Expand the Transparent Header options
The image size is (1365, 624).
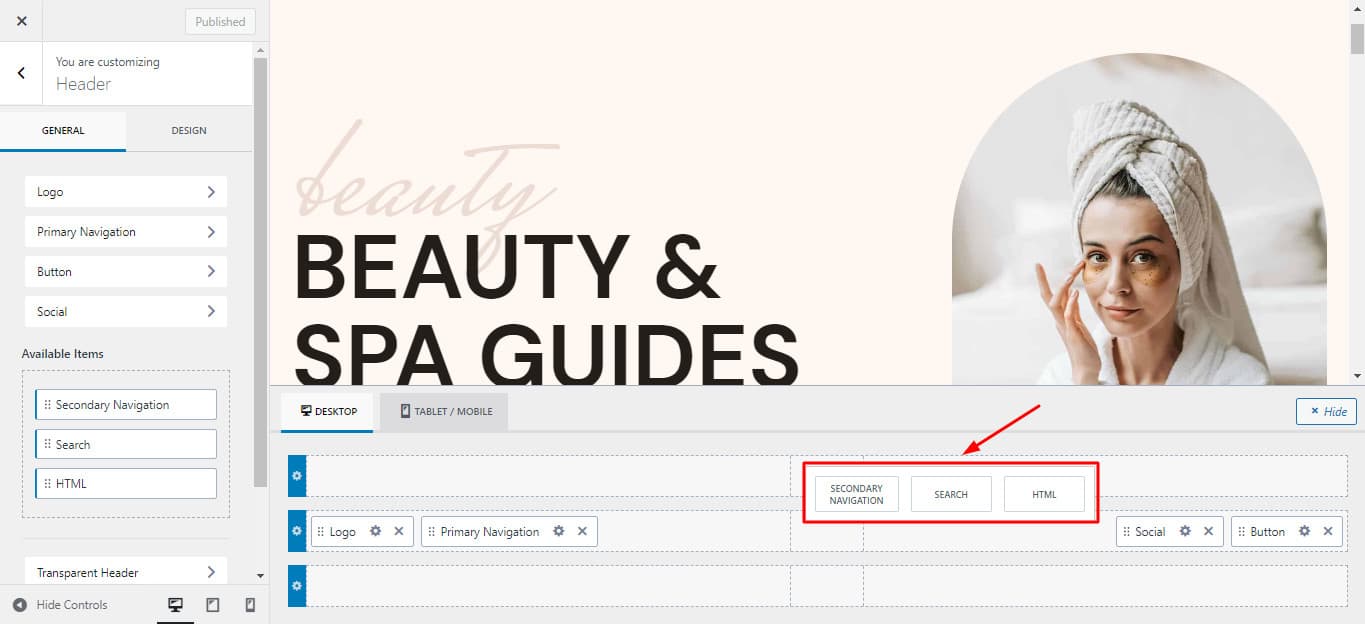[126, 572]
